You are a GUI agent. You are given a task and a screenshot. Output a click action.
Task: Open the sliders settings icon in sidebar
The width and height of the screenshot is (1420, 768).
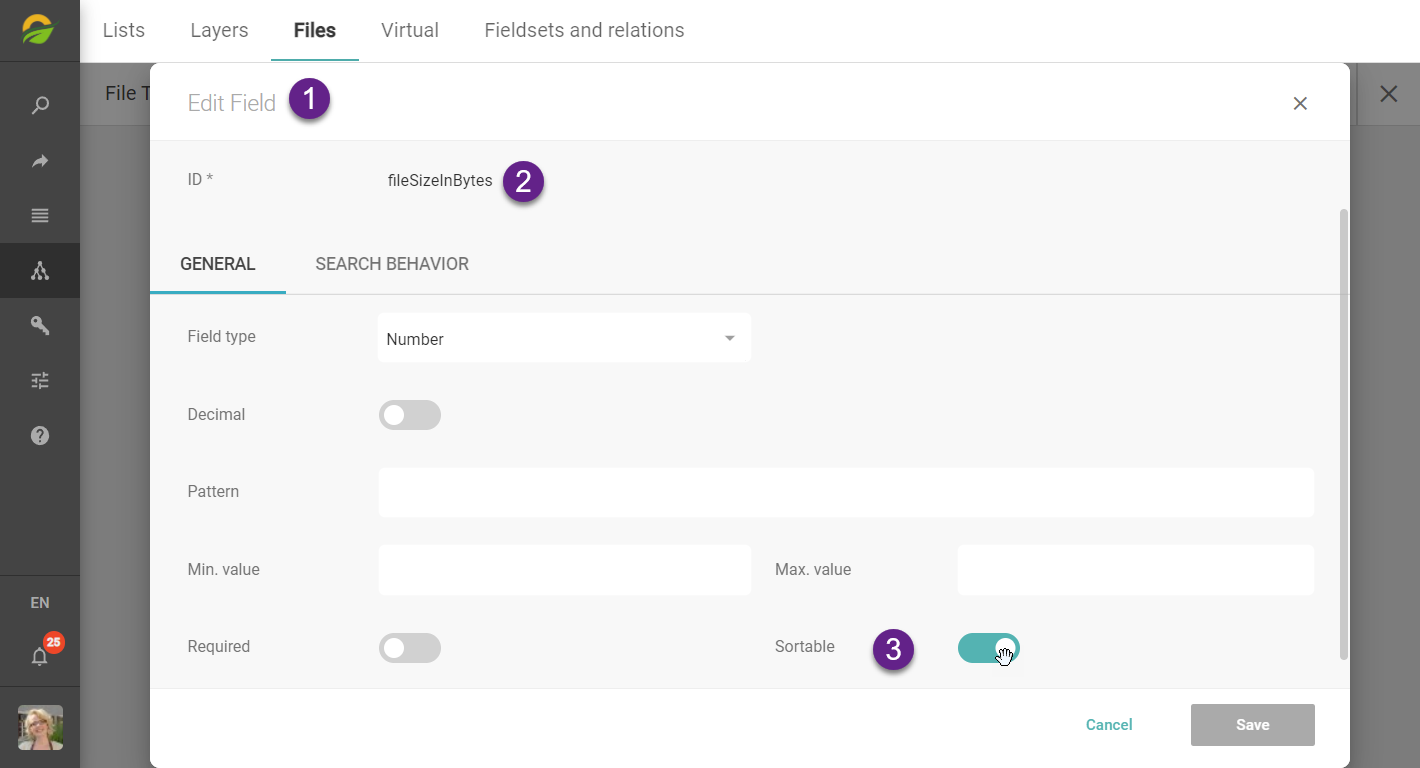click(x=40, y=381)
